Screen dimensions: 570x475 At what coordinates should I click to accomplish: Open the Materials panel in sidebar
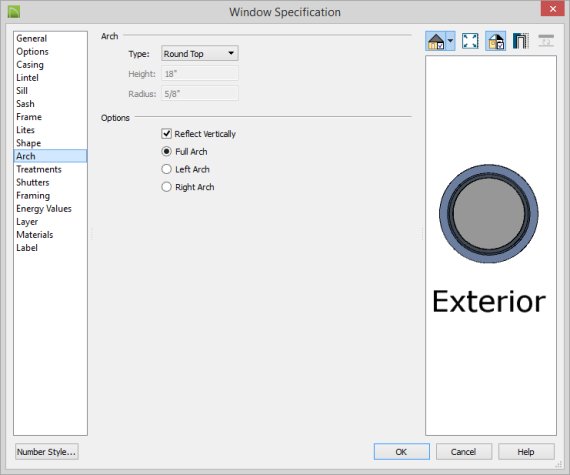pos(35,235)
